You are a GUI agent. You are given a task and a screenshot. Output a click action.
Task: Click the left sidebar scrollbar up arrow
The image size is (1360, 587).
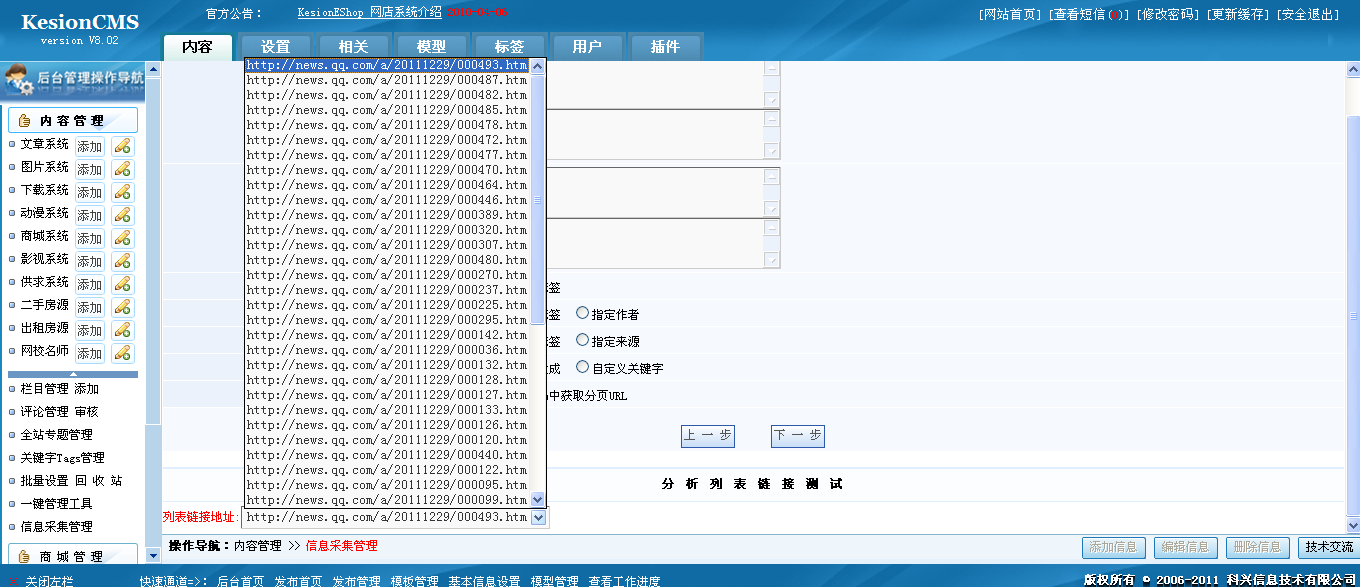click(x=153, y=71)
